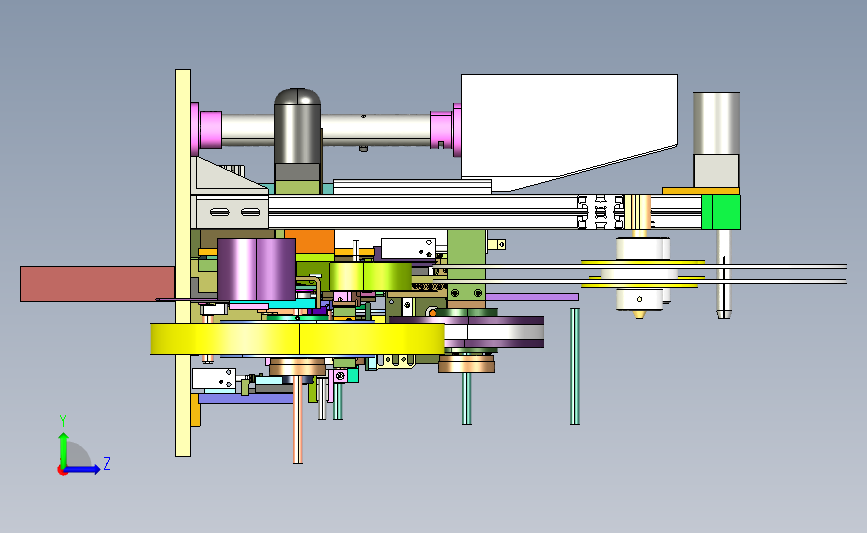Image resolution: width=867 pixels, height=533 pixels.
Task: Select the orange block under the rail
Action: [310, 241]
